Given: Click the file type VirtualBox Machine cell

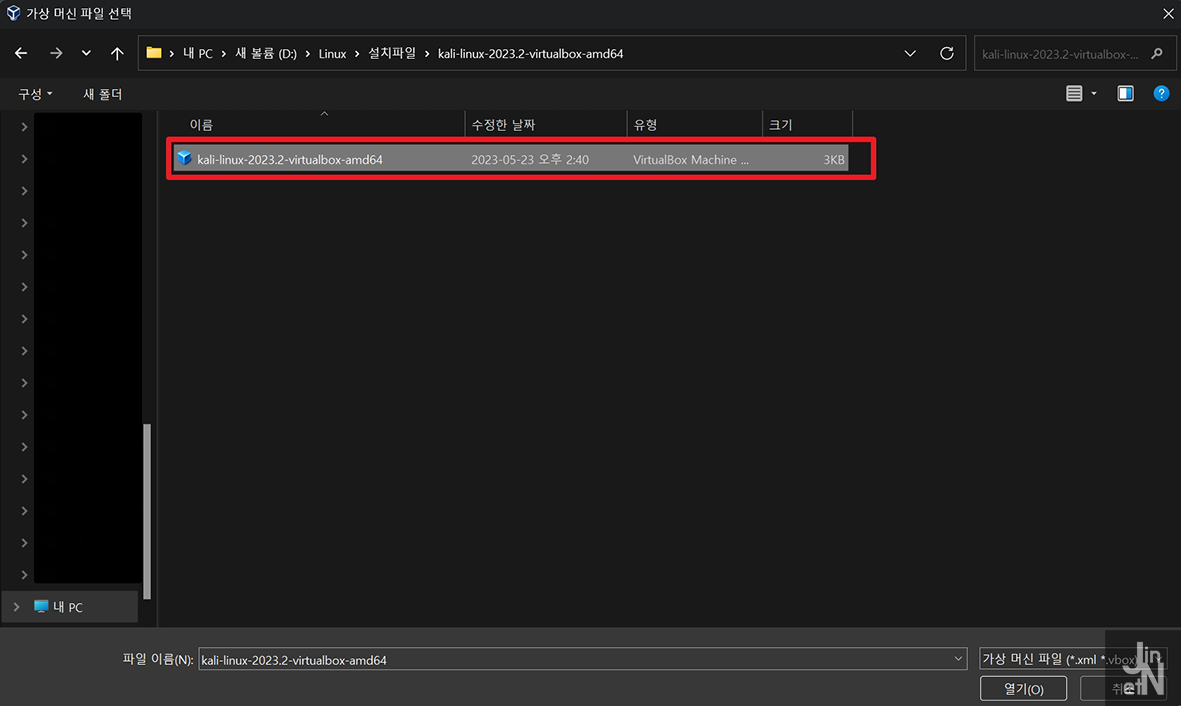Looking at the screenshot, I should pyautogui.click(x=691, y=160).
